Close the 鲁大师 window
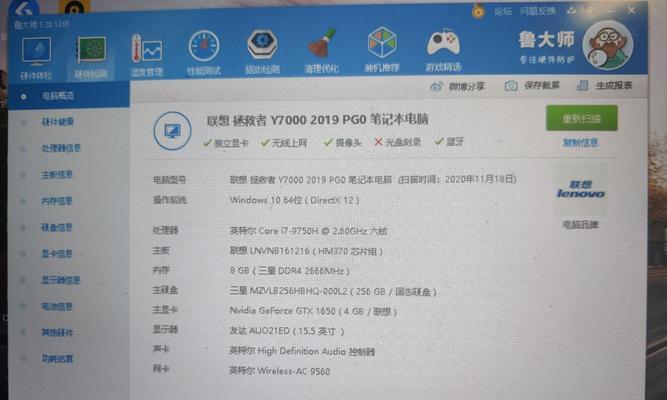Viewport: 667px width, 400px height. (631, 10)
